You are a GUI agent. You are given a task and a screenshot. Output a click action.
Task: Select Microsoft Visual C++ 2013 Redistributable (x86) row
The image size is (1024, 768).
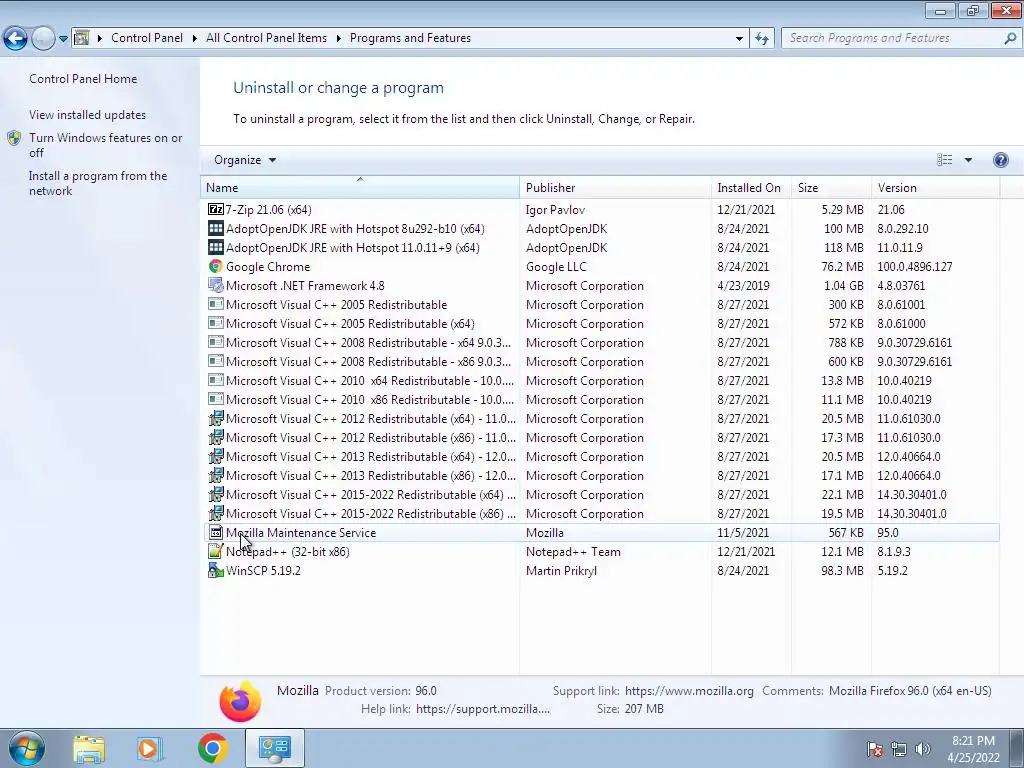click(601, 475)
